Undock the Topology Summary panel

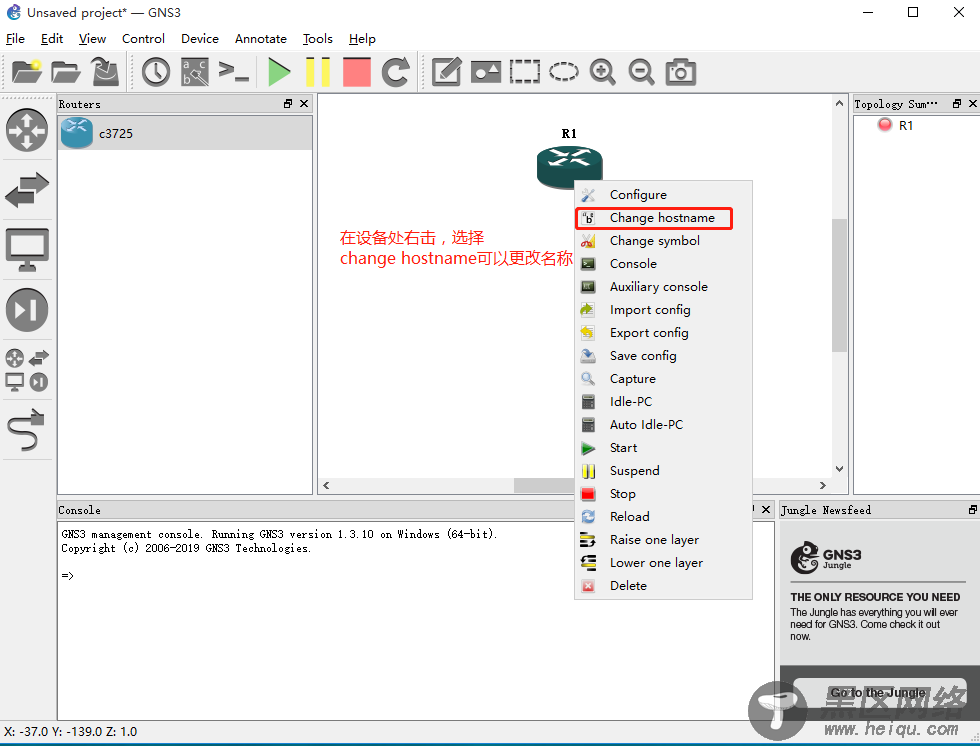pos(957,104)
